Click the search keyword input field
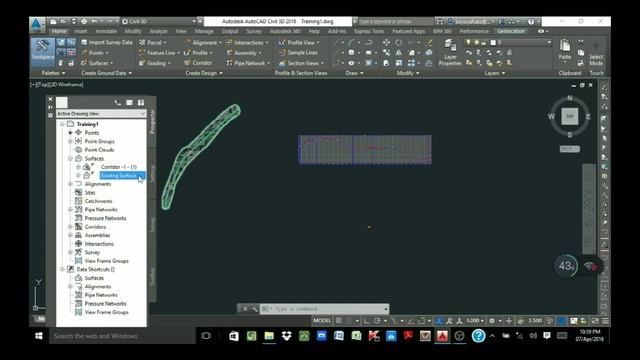 (x=395, y=21)
